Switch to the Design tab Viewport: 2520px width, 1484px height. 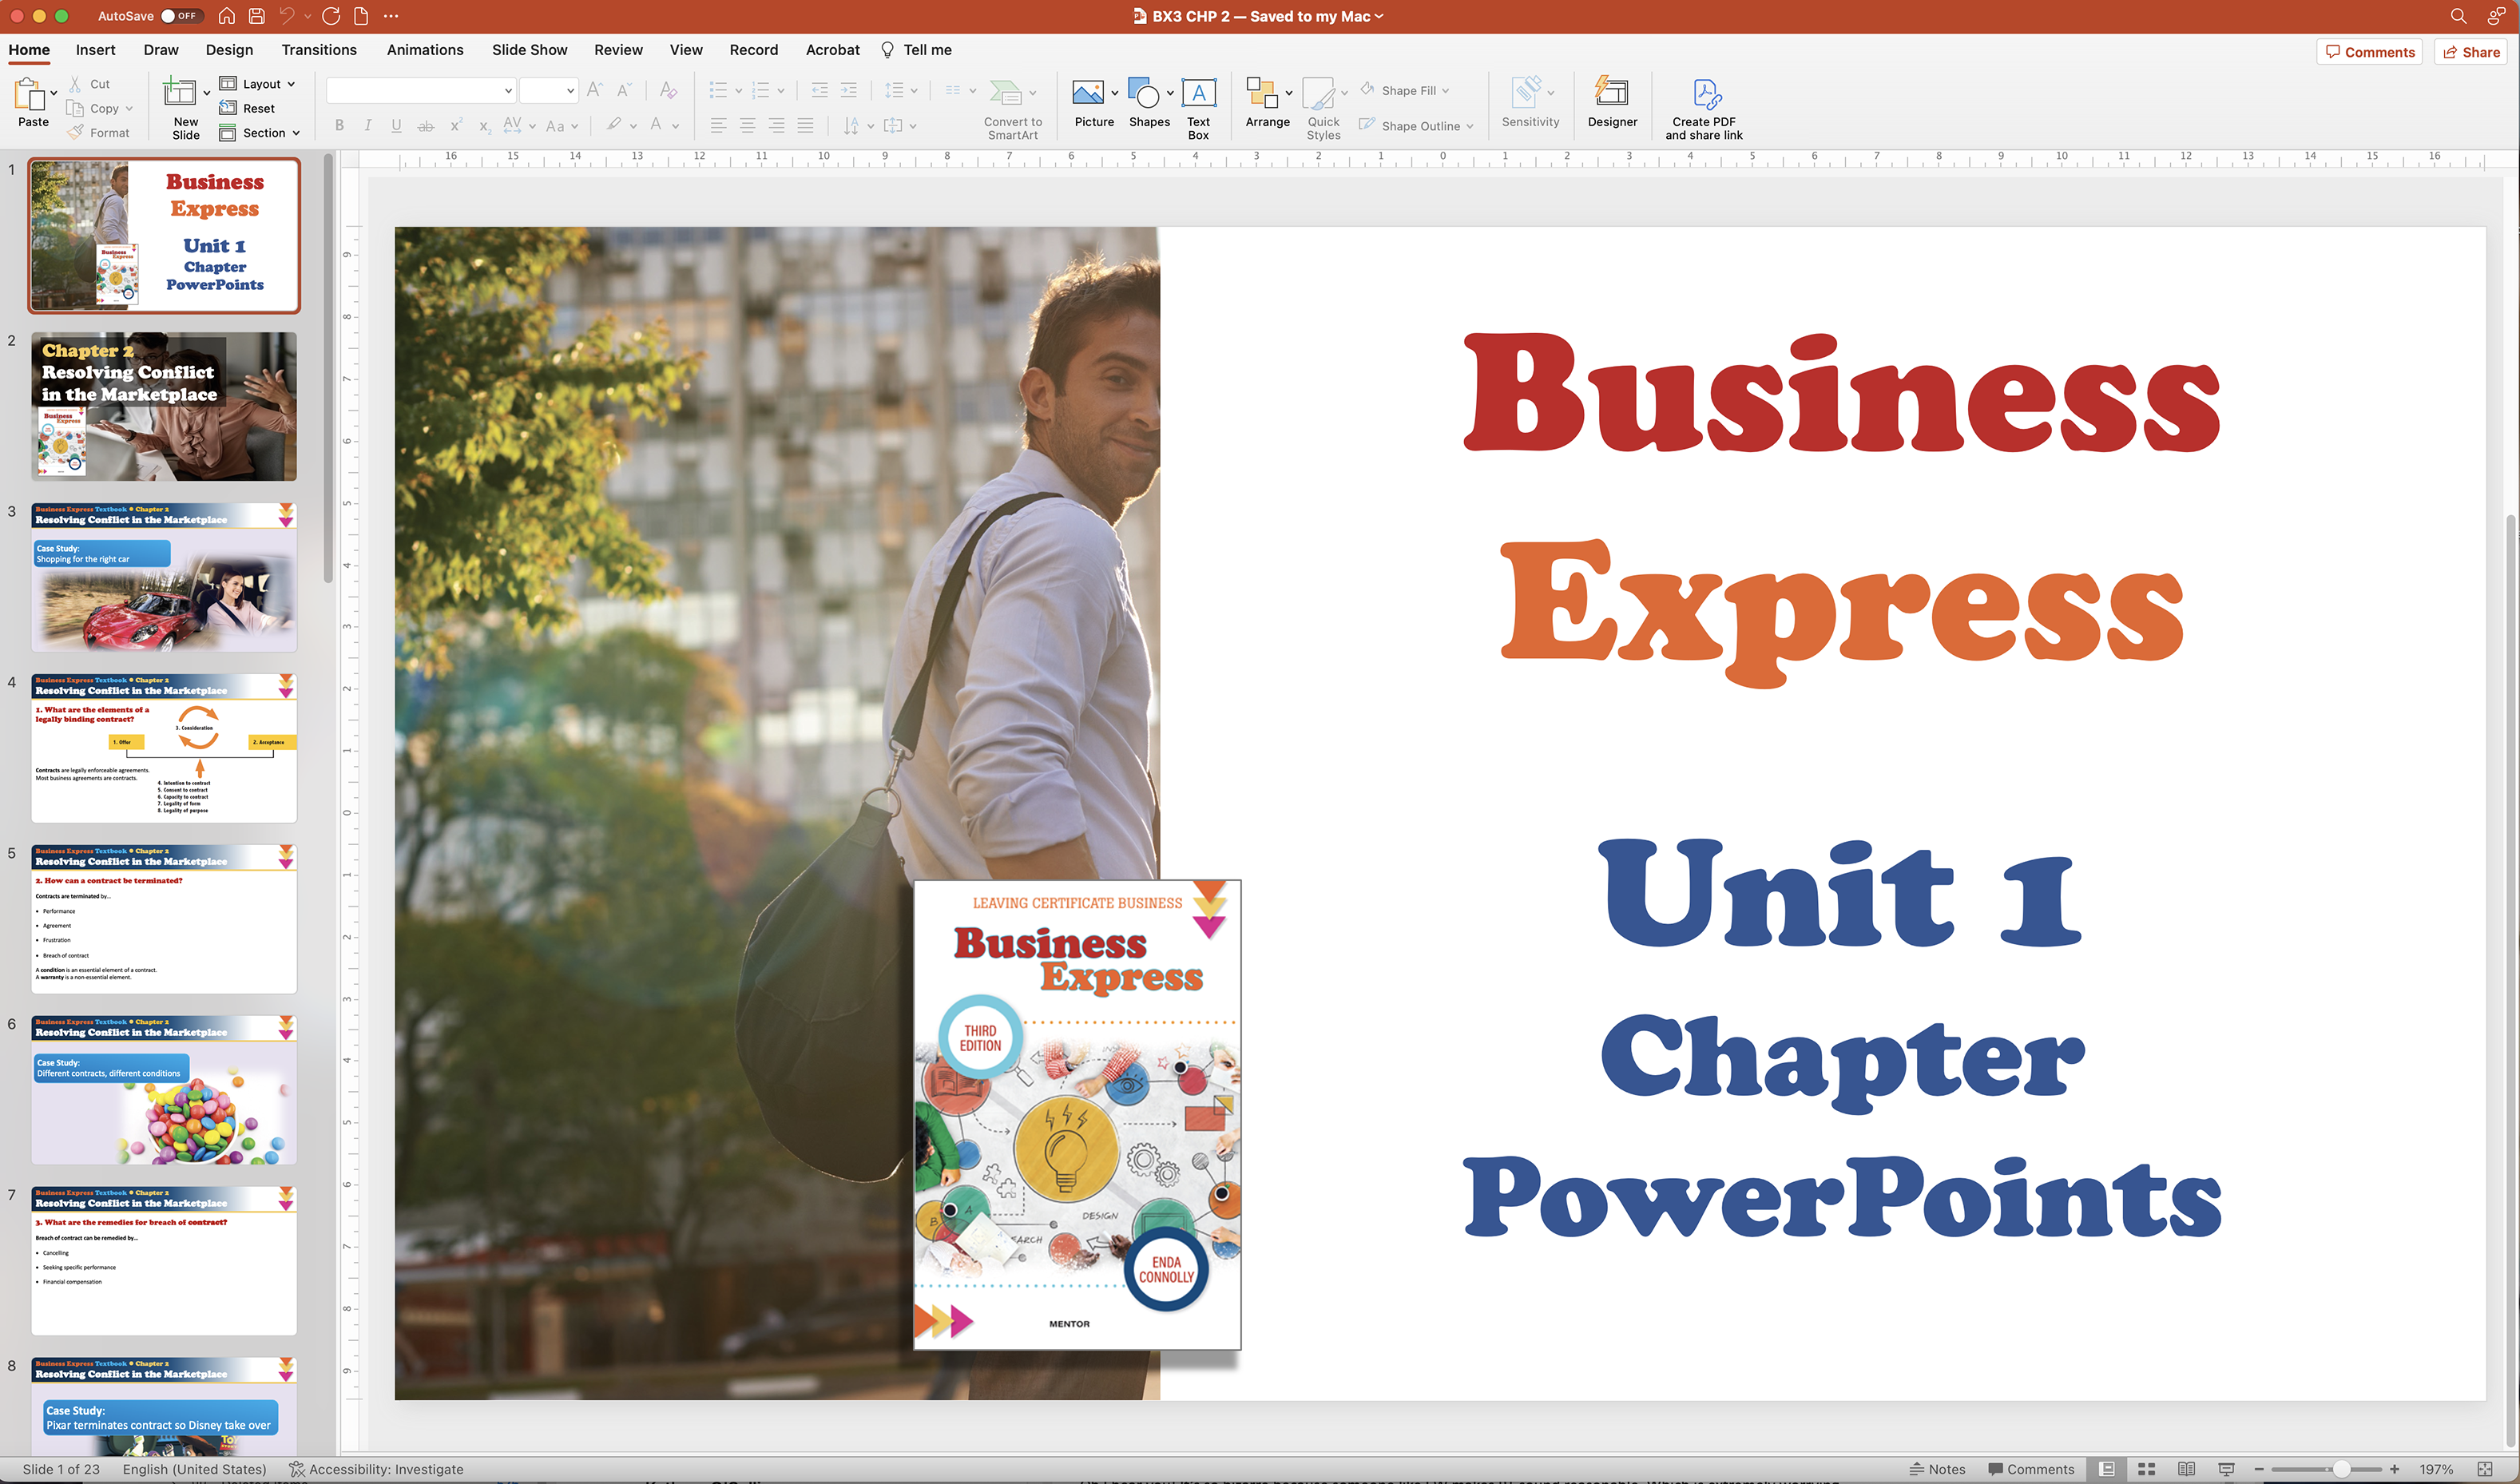tap(229, 50)
